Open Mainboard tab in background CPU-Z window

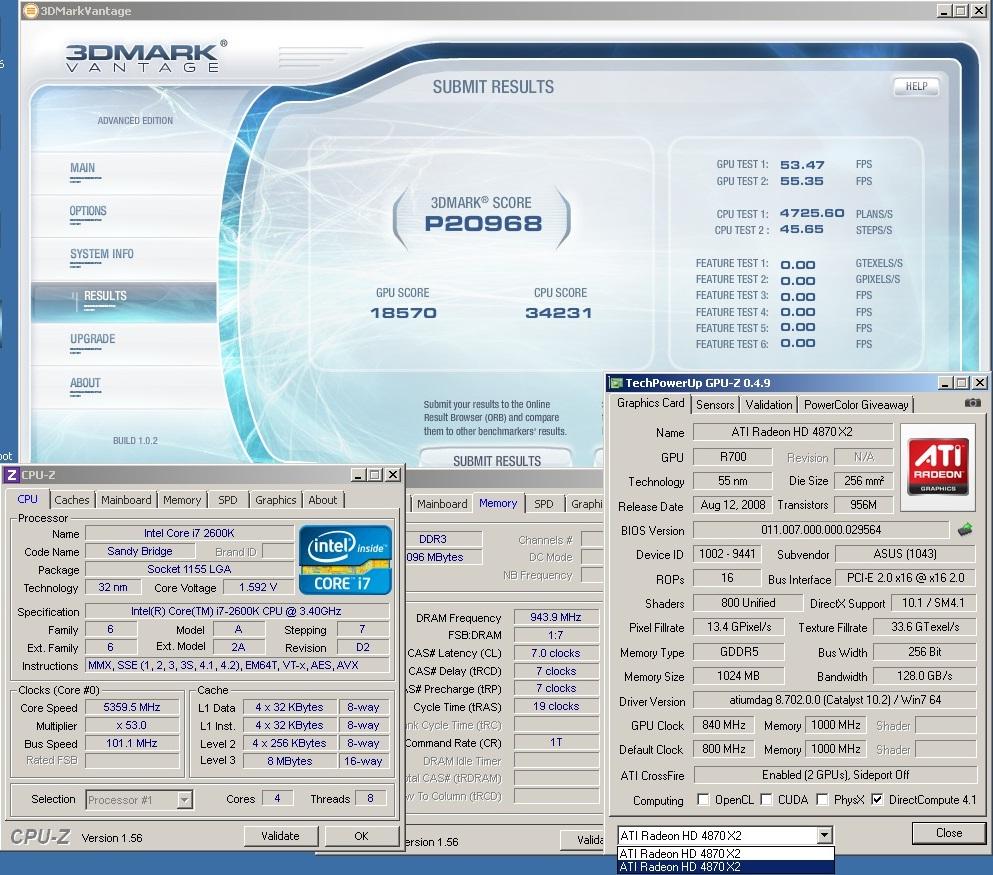(x=441, y=503)
